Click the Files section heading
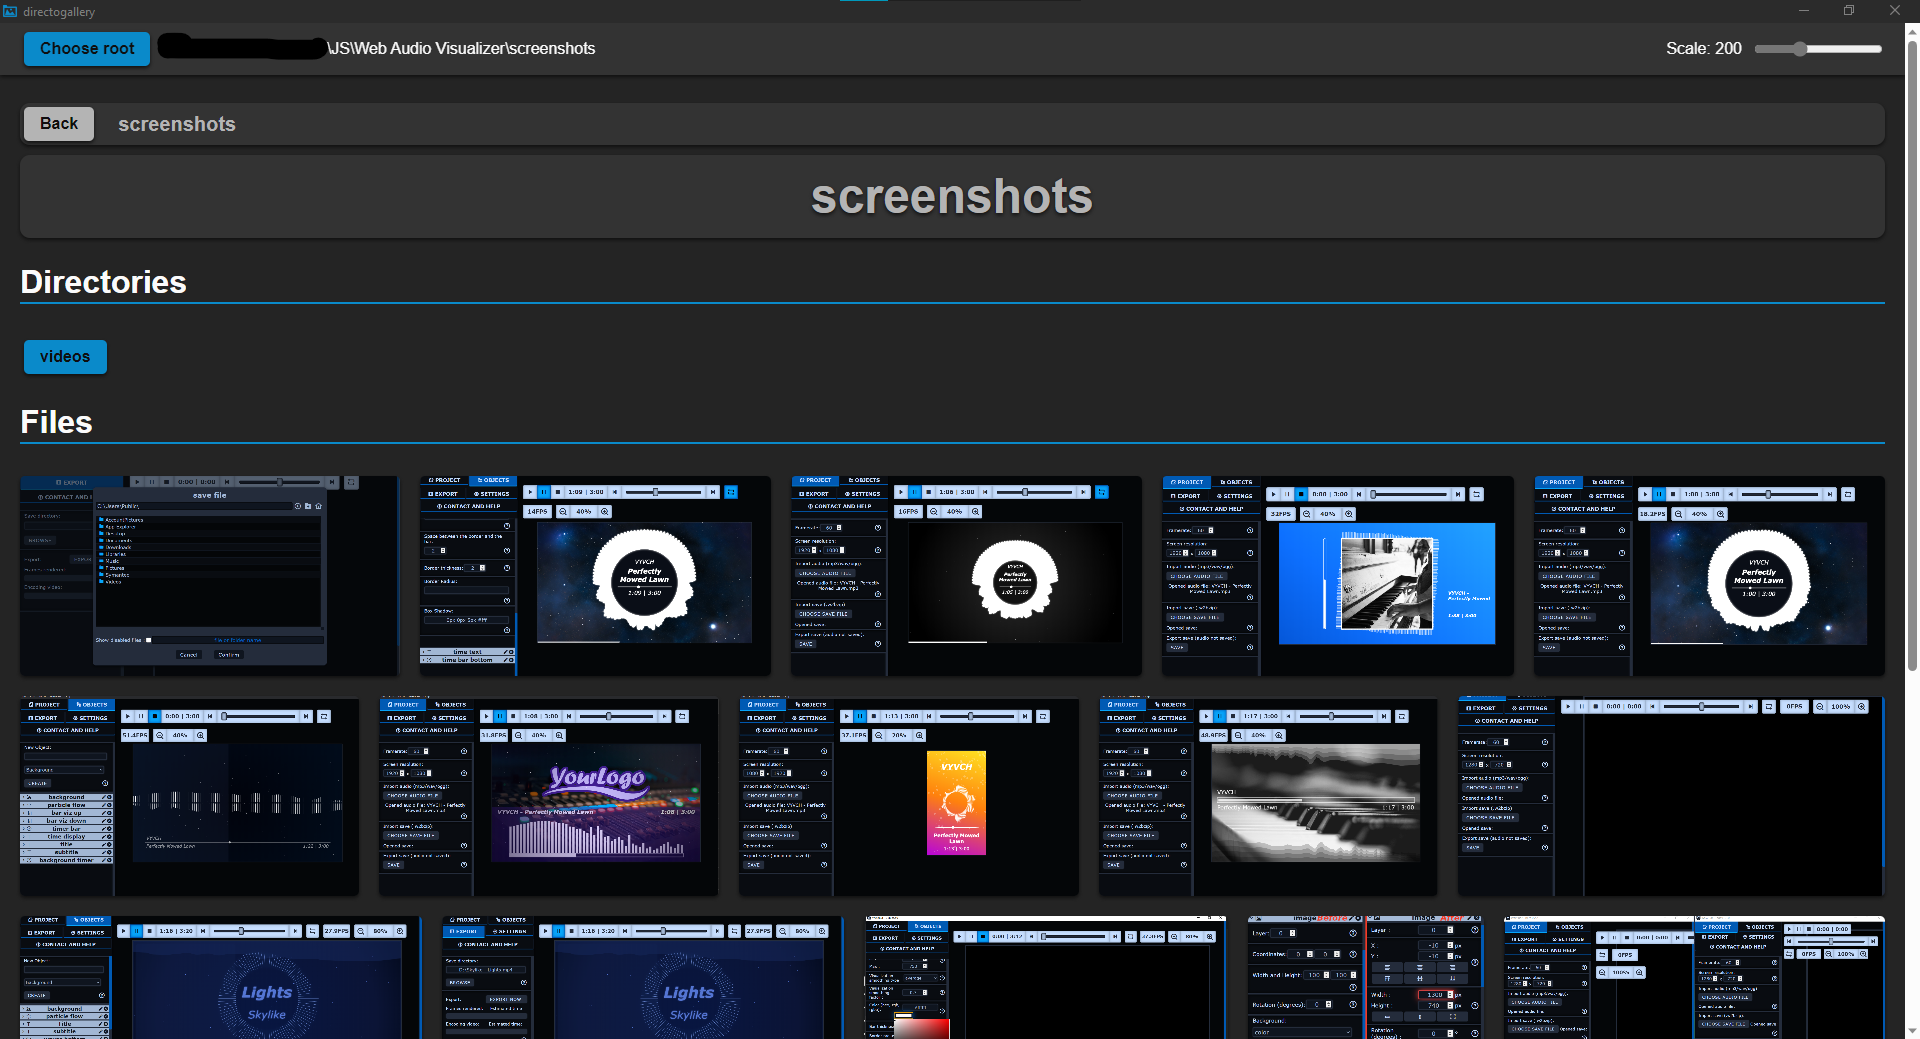Viewport: 1920px width, 1039px height. pos(57,422)
